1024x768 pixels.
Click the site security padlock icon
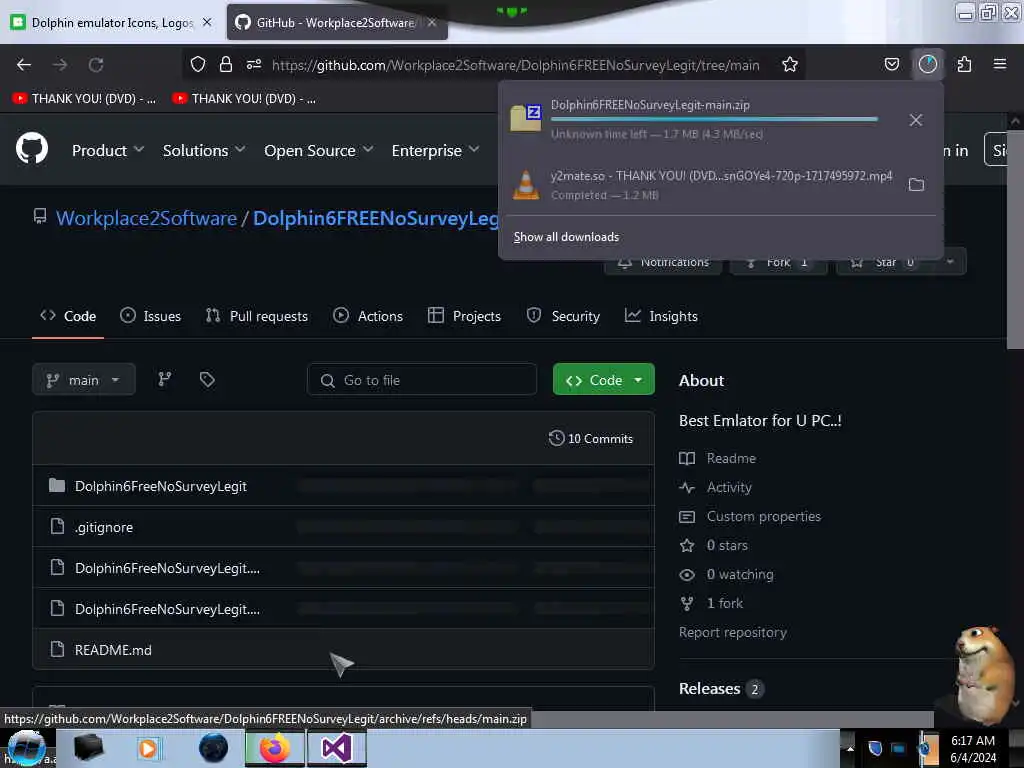pos(226,64)
